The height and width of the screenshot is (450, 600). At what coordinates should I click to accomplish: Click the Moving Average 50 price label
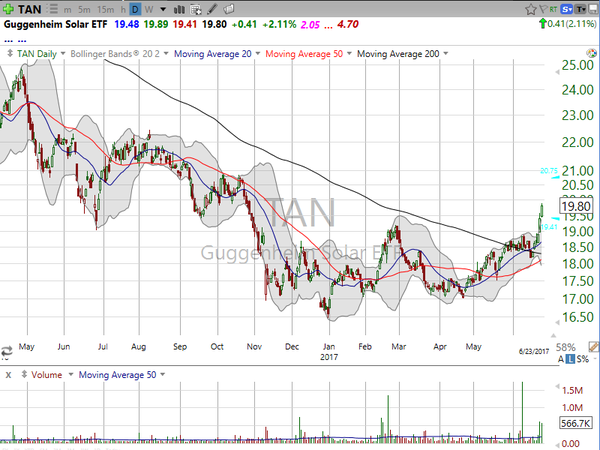pos(304,54)
